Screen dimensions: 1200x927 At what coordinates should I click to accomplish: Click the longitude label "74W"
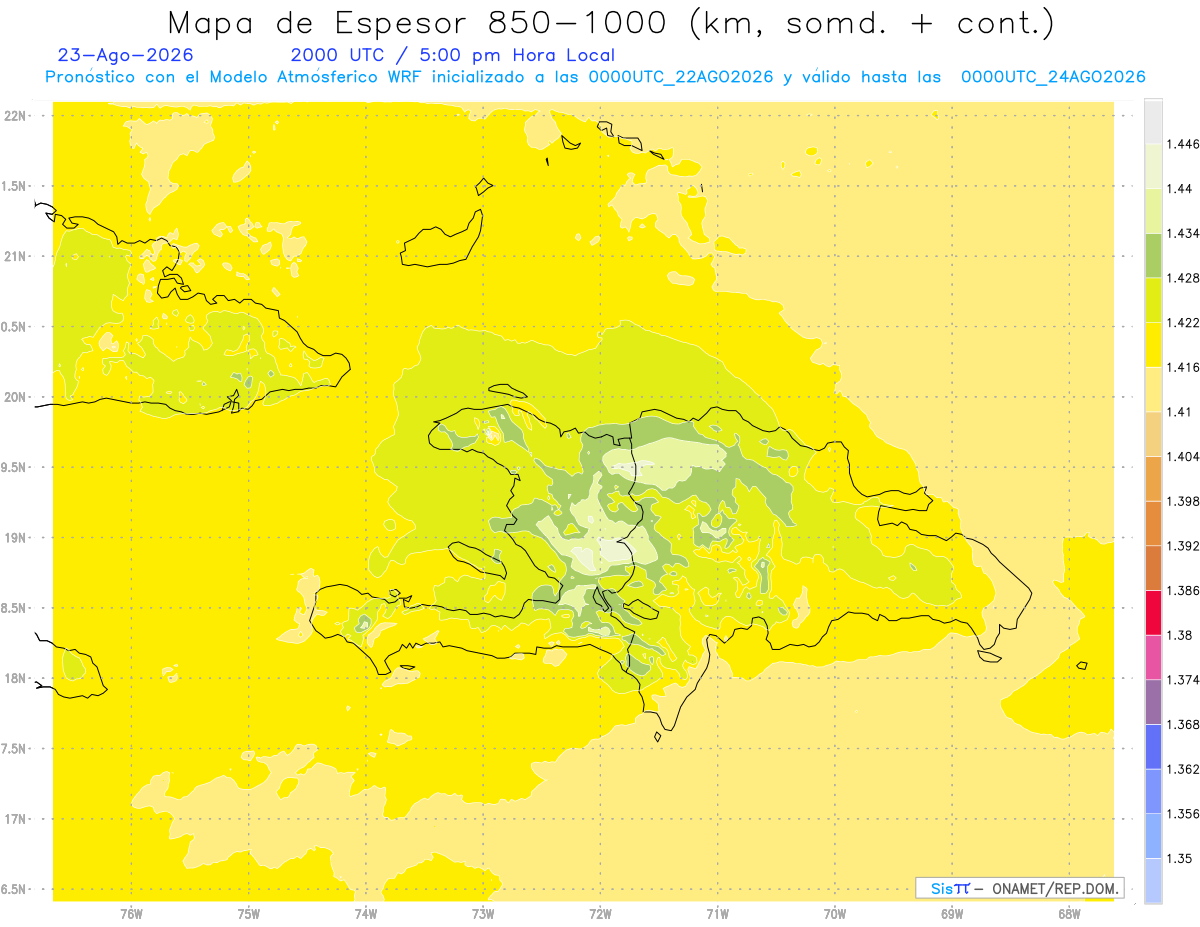[x=365, y=914]
